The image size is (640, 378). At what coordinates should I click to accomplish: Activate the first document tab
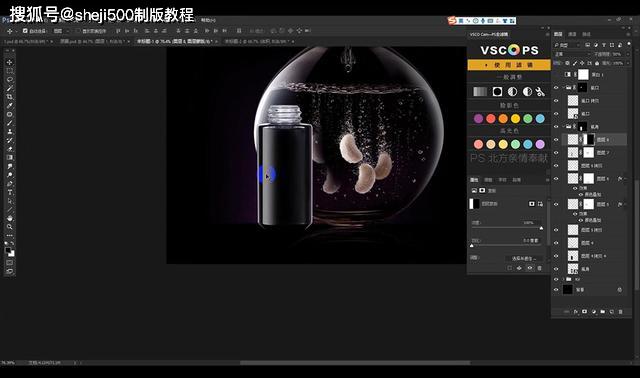pyautogui.click(x=28, y=41)
